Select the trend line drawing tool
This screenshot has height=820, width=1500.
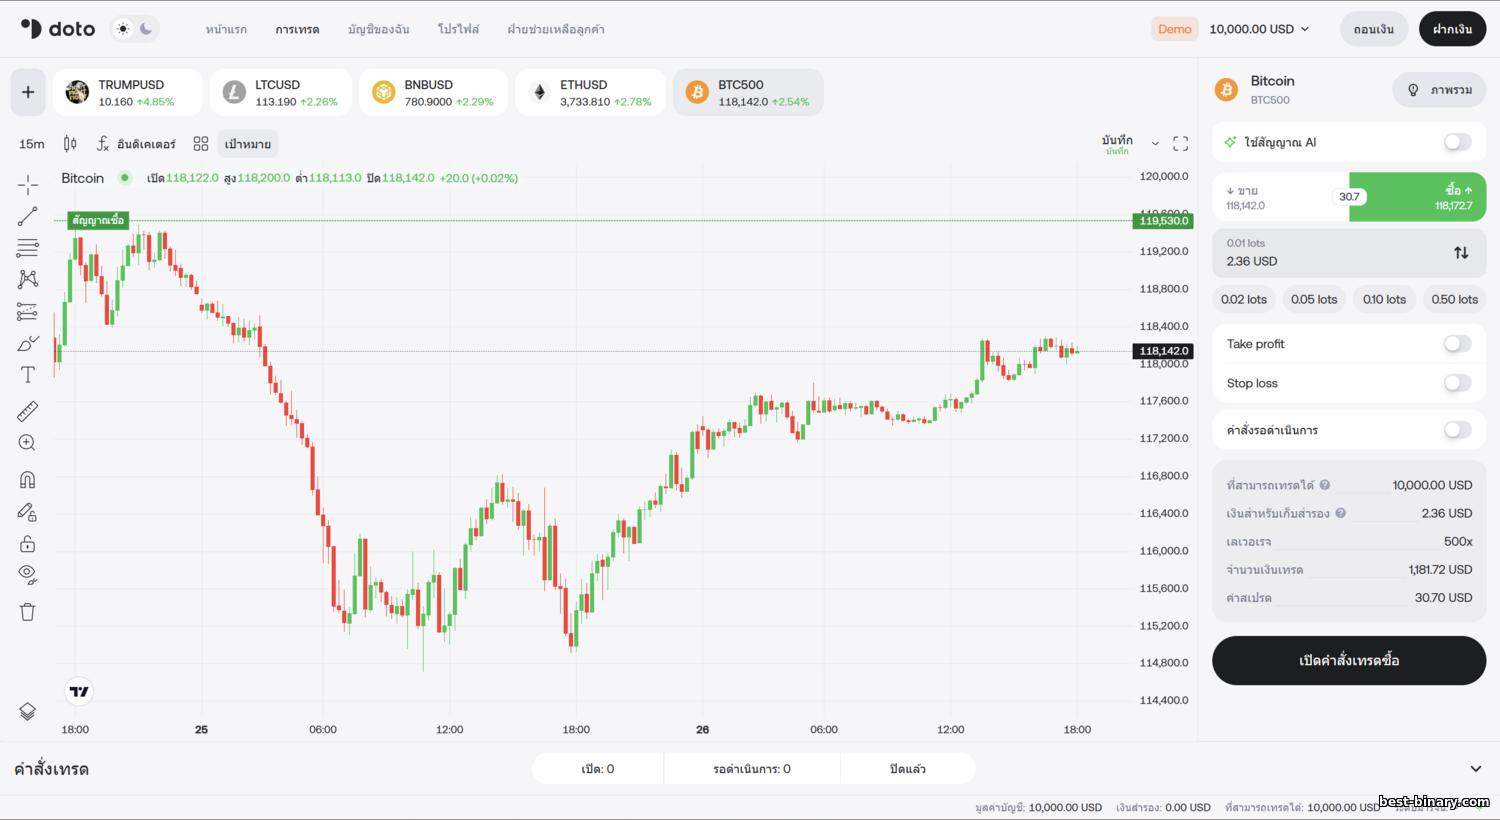[28, 216]
